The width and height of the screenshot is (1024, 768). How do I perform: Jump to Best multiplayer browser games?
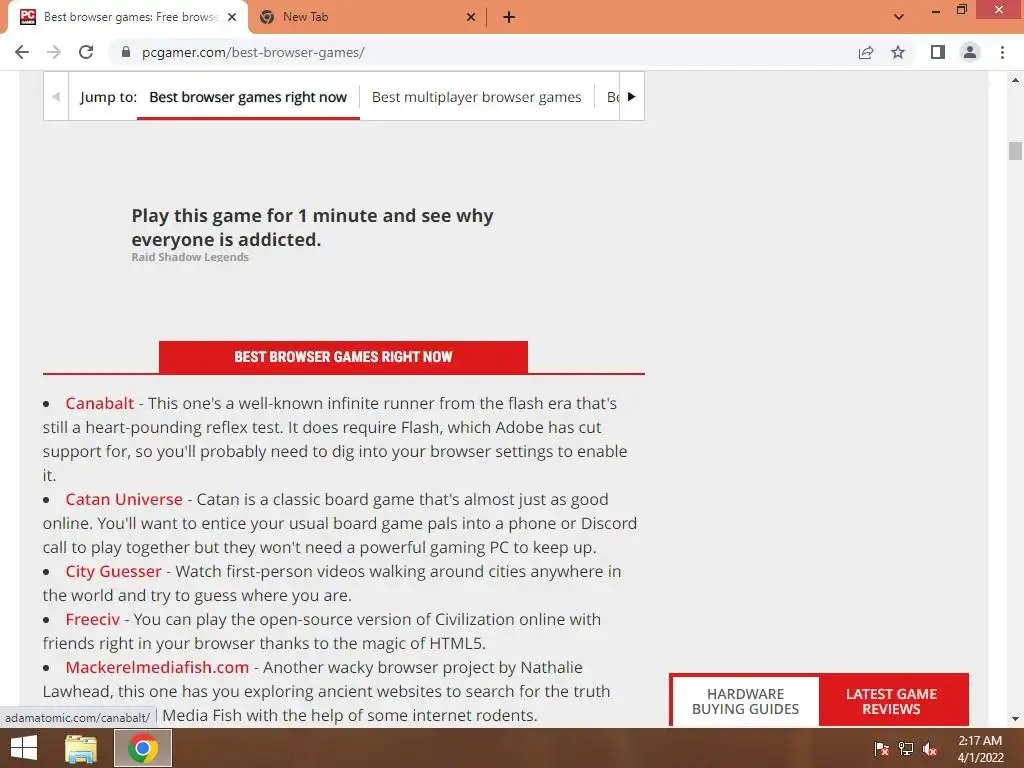[477, 97]
